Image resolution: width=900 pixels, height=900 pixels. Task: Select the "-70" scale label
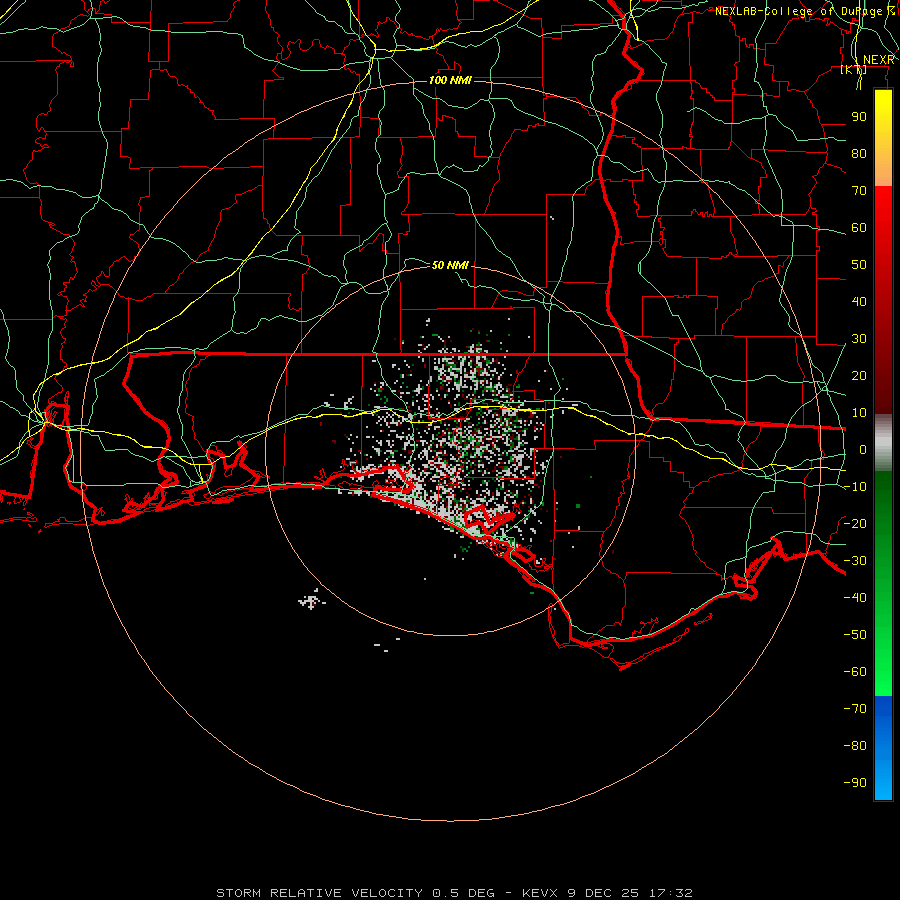[855, 709]
